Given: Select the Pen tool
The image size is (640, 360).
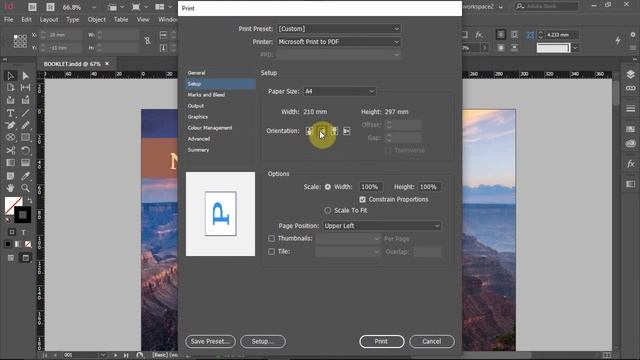Looking at the screenshot, I should (11, 125).
